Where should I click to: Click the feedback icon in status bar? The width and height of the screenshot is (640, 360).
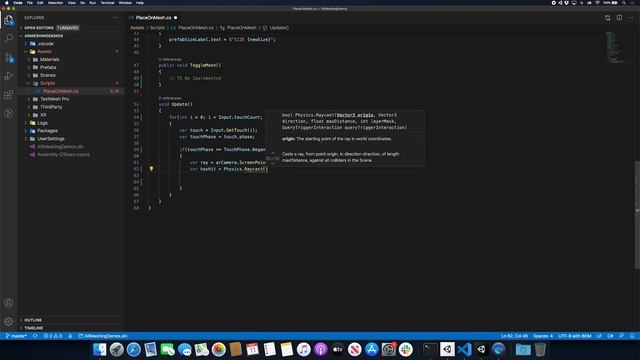click(x=621, y=336)
